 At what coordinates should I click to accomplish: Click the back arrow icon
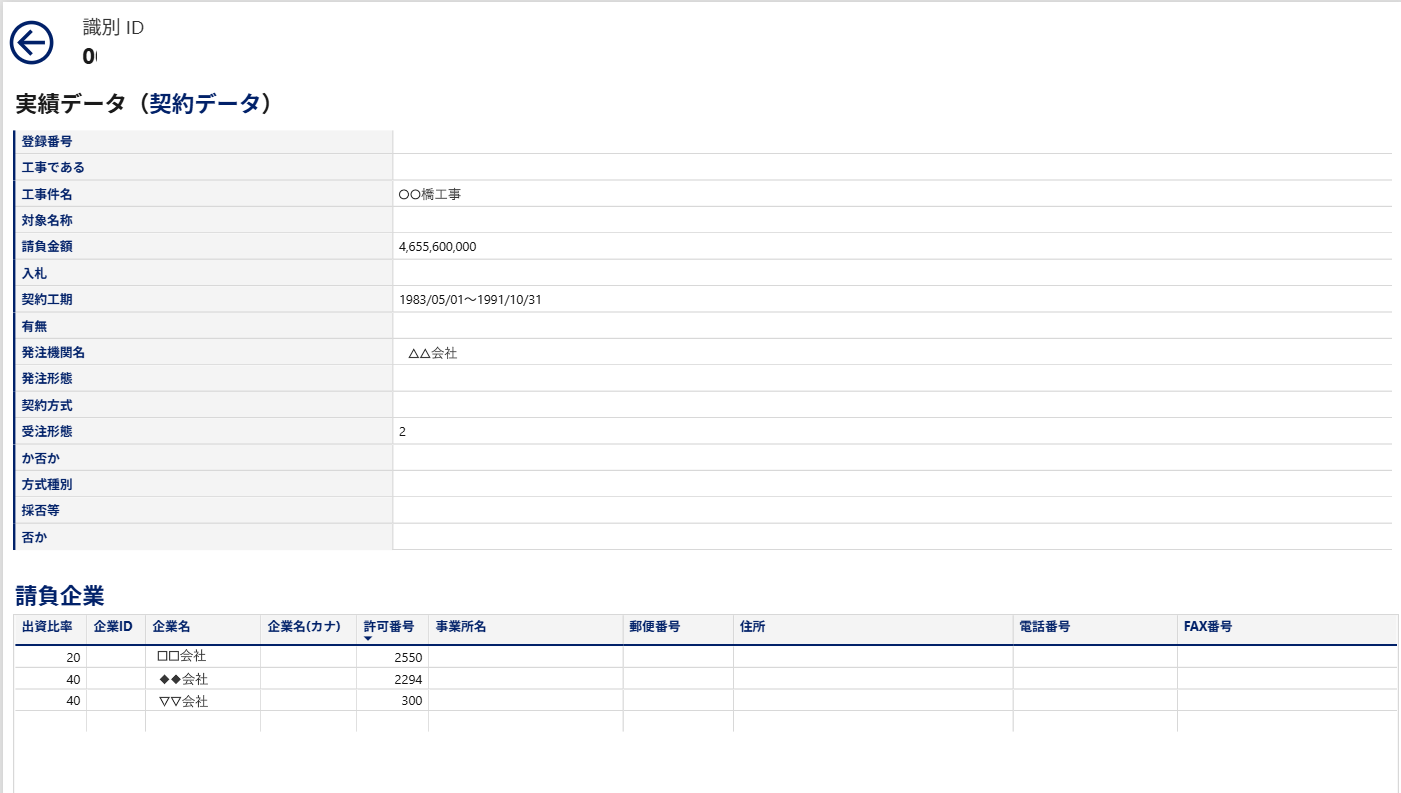click(x=31, y=43)
